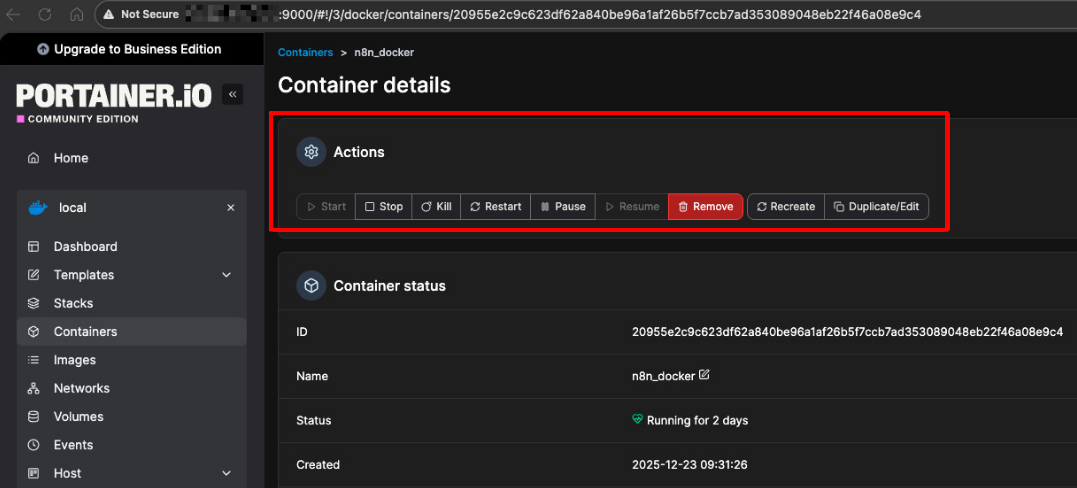Screen dimensions: 1077x488
Task: Click the Images list icon
Action: coord(33,359)
